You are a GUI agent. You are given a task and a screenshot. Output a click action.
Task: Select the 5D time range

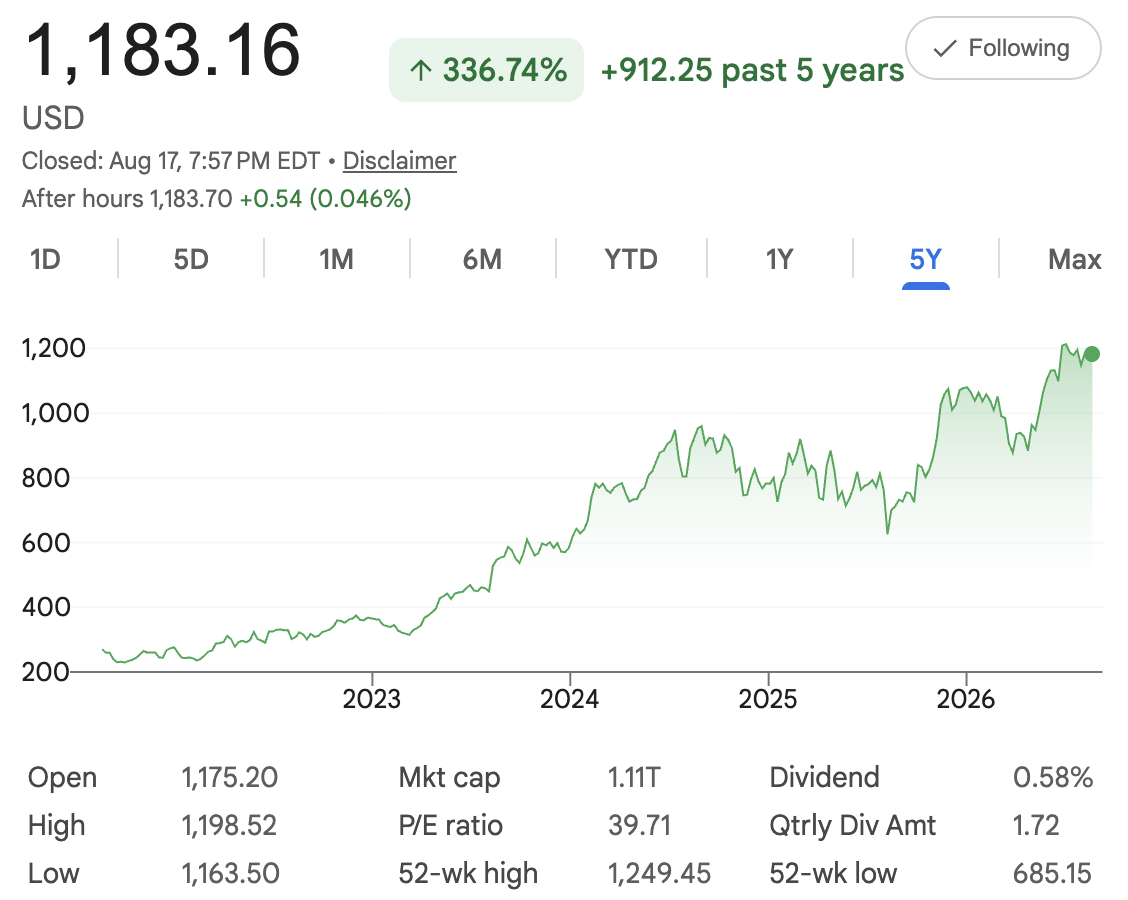coord(191,259)
